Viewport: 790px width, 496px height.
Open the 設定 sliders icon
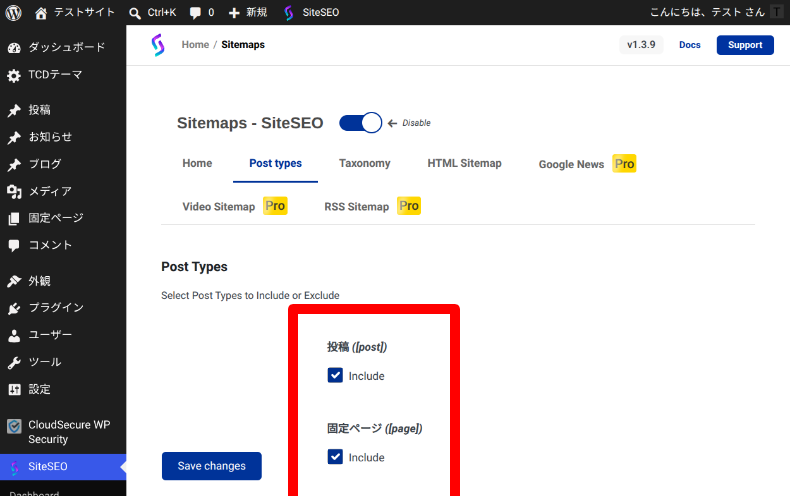[14, 389]
